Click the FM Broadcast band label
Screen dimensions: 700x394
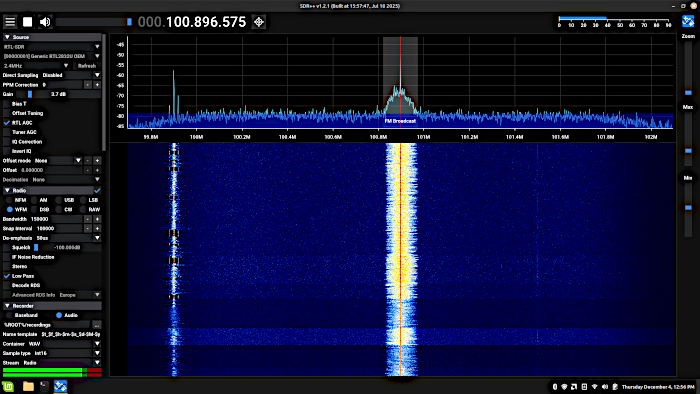pos(400,121)
